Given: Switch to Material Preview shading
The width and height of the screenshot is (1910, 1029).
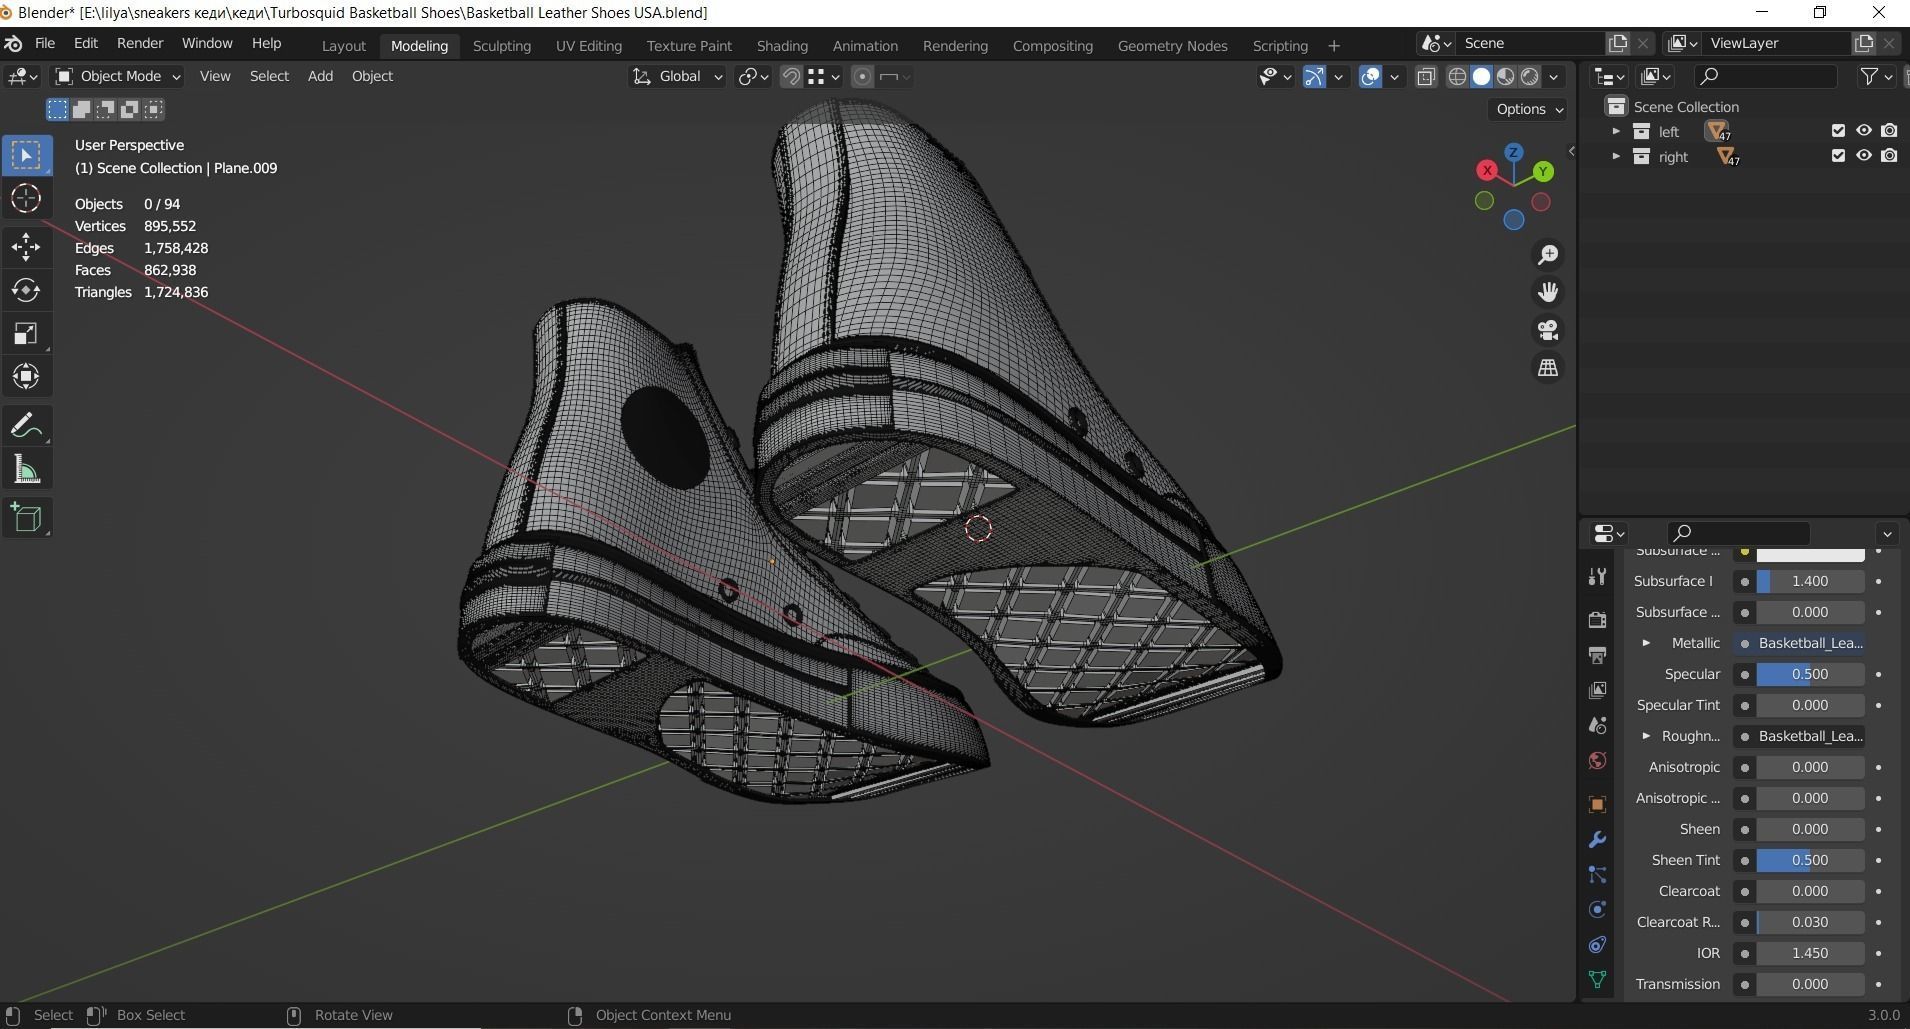Looking at the screenshot, I should 1506,76.
